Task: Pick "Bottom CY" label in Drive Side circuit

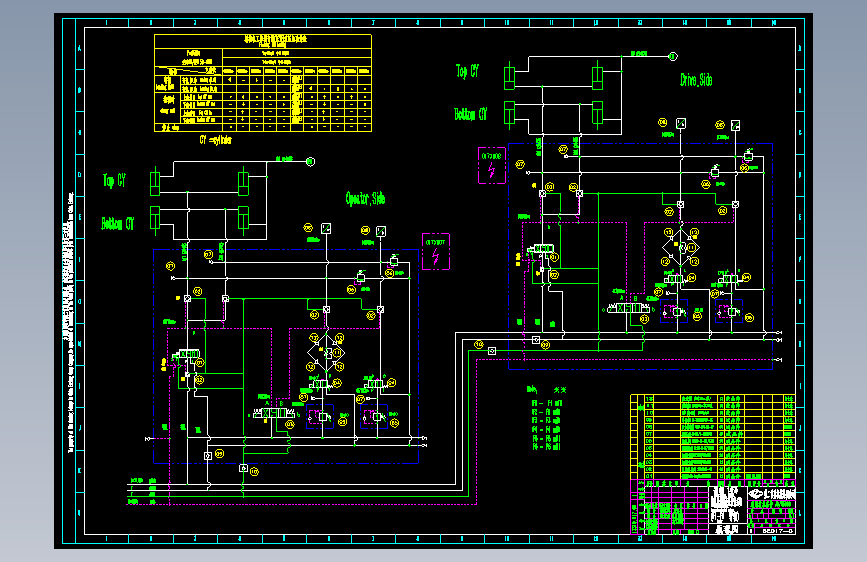Action: coord(471,115)
